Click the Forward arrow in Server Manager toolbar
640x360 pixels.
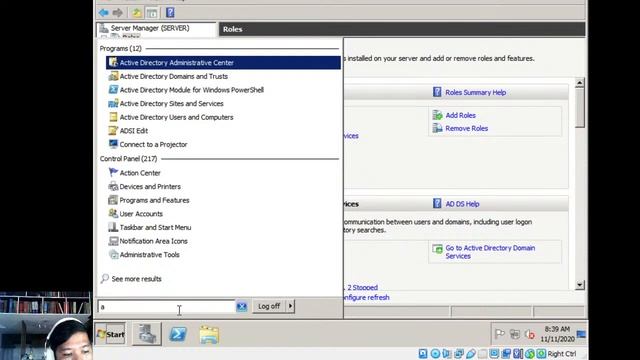pyautogui.click(x=118, y=13)
